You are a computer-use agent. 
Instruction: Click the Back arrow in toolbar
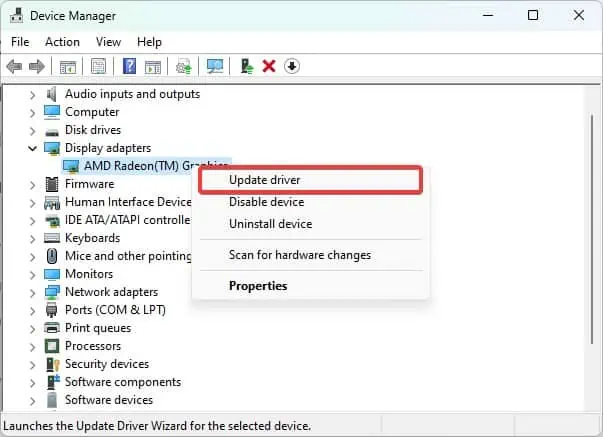(14, 67)
